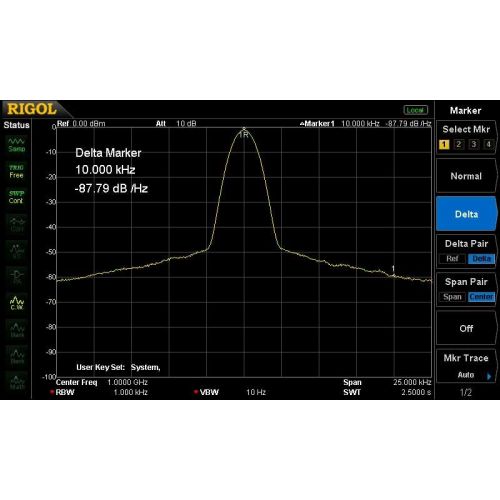Set Span Pair to Span
500x500 pixels.
(x=452, y=297)
